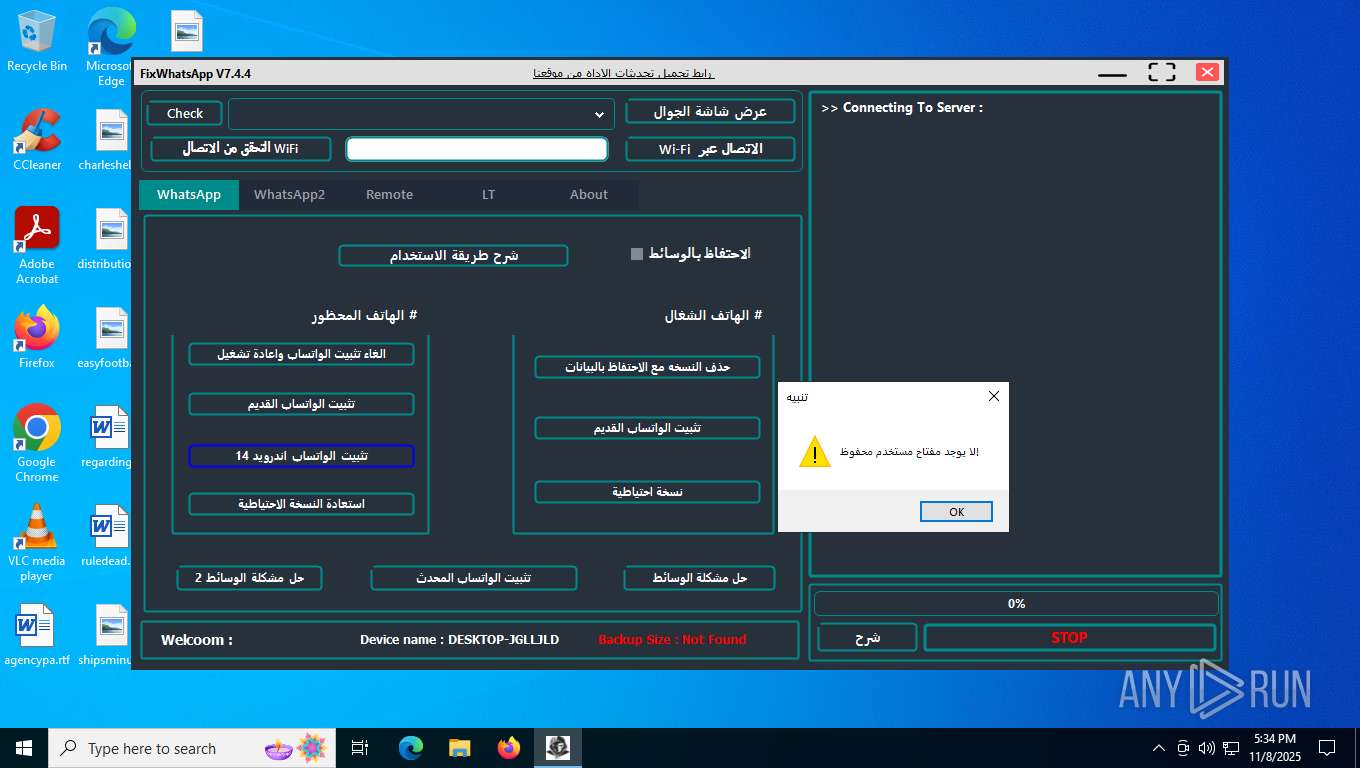Screen dimensions: 1360x768
Task: Click the 0% progress bar
Action: pyautogui.click(x=1016, y=604)
